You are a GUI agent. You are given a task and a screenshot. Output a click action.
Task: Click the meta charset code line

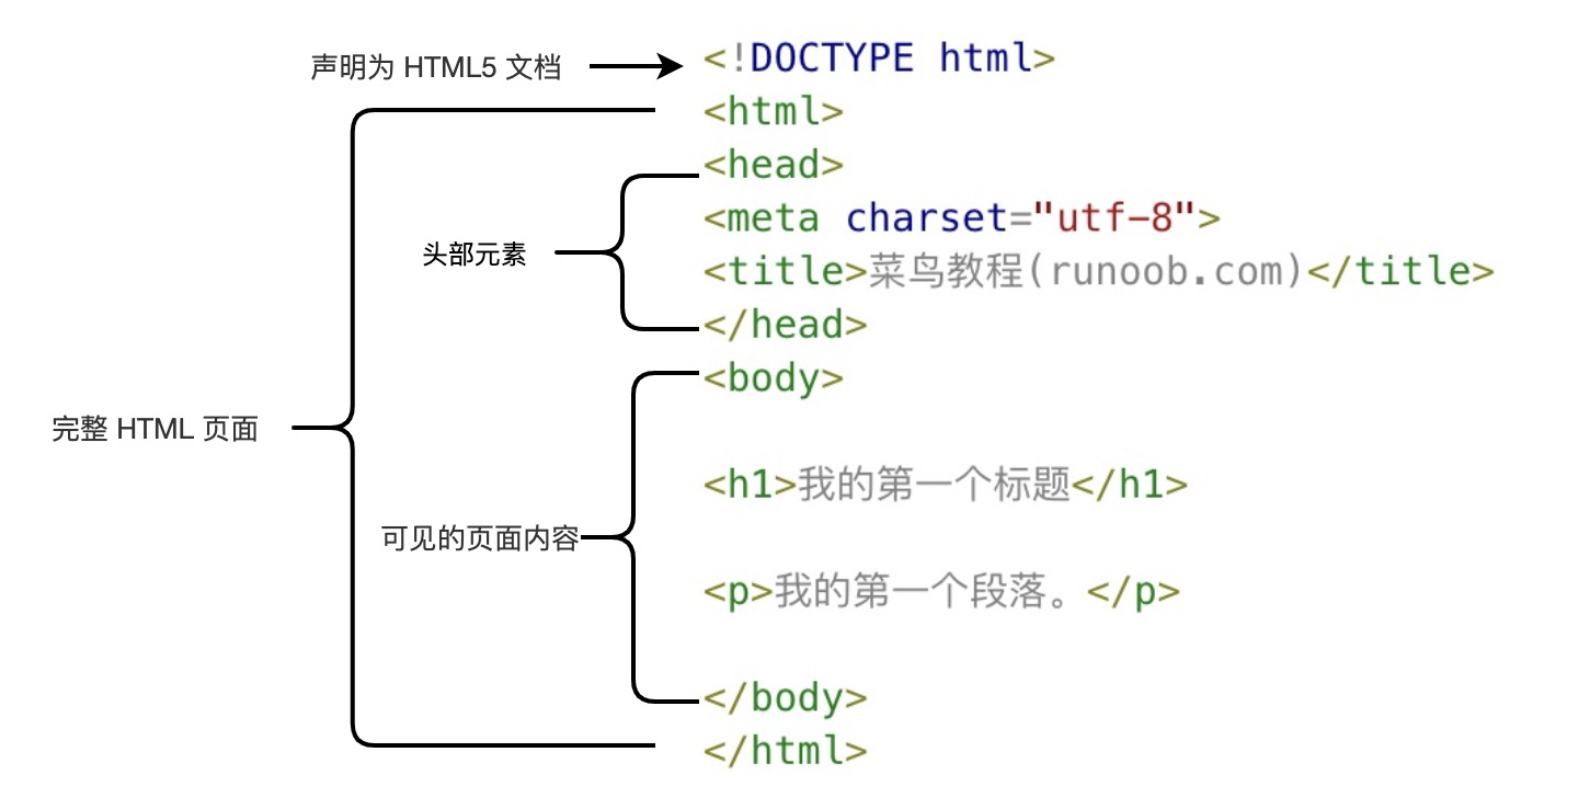(960, 217)
